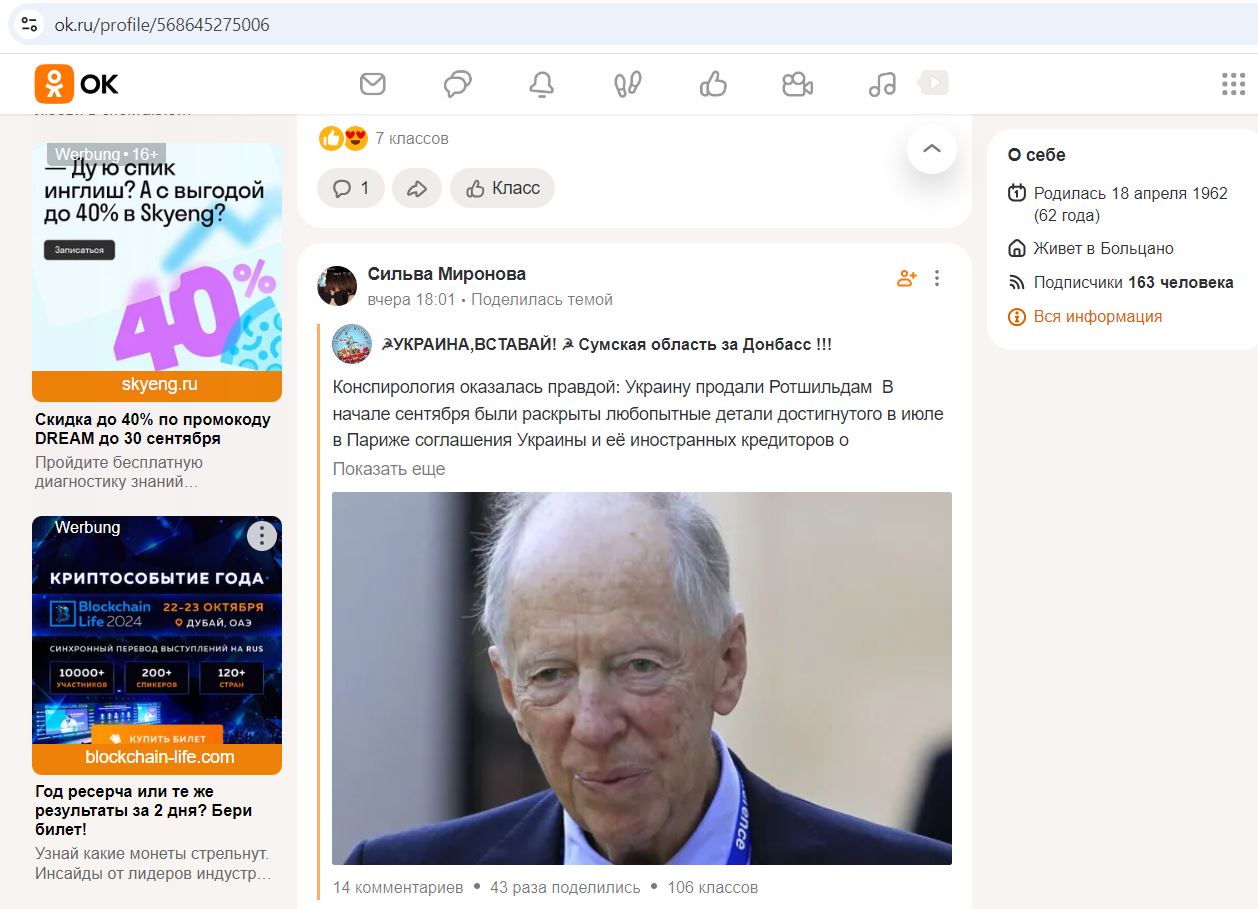Click the address bar URL

point(162,24)
